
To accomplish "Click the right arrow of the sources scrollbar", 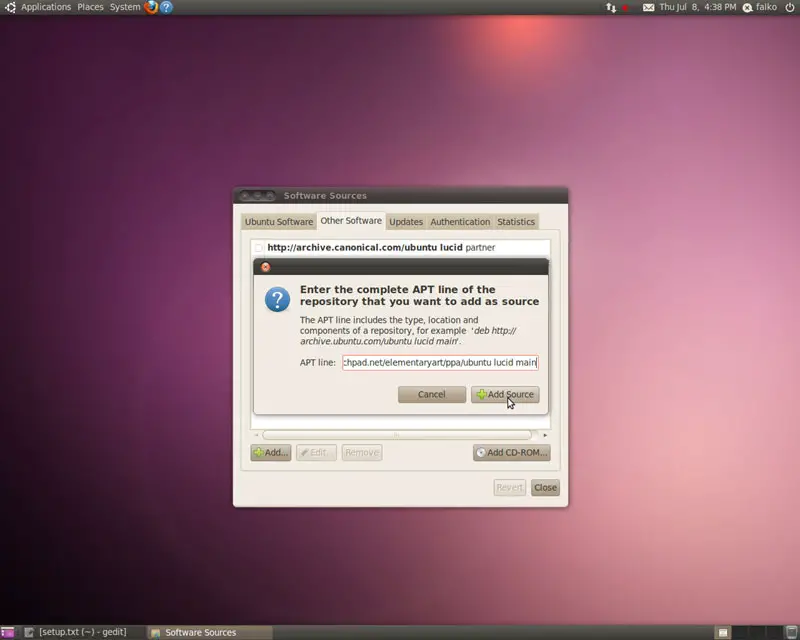I will (545, 435).
